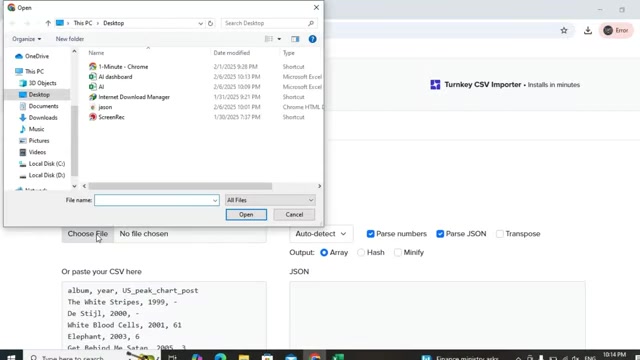
Task: Select the 1-Minute - Chrome shortcut file
Action: click(123, 67)
